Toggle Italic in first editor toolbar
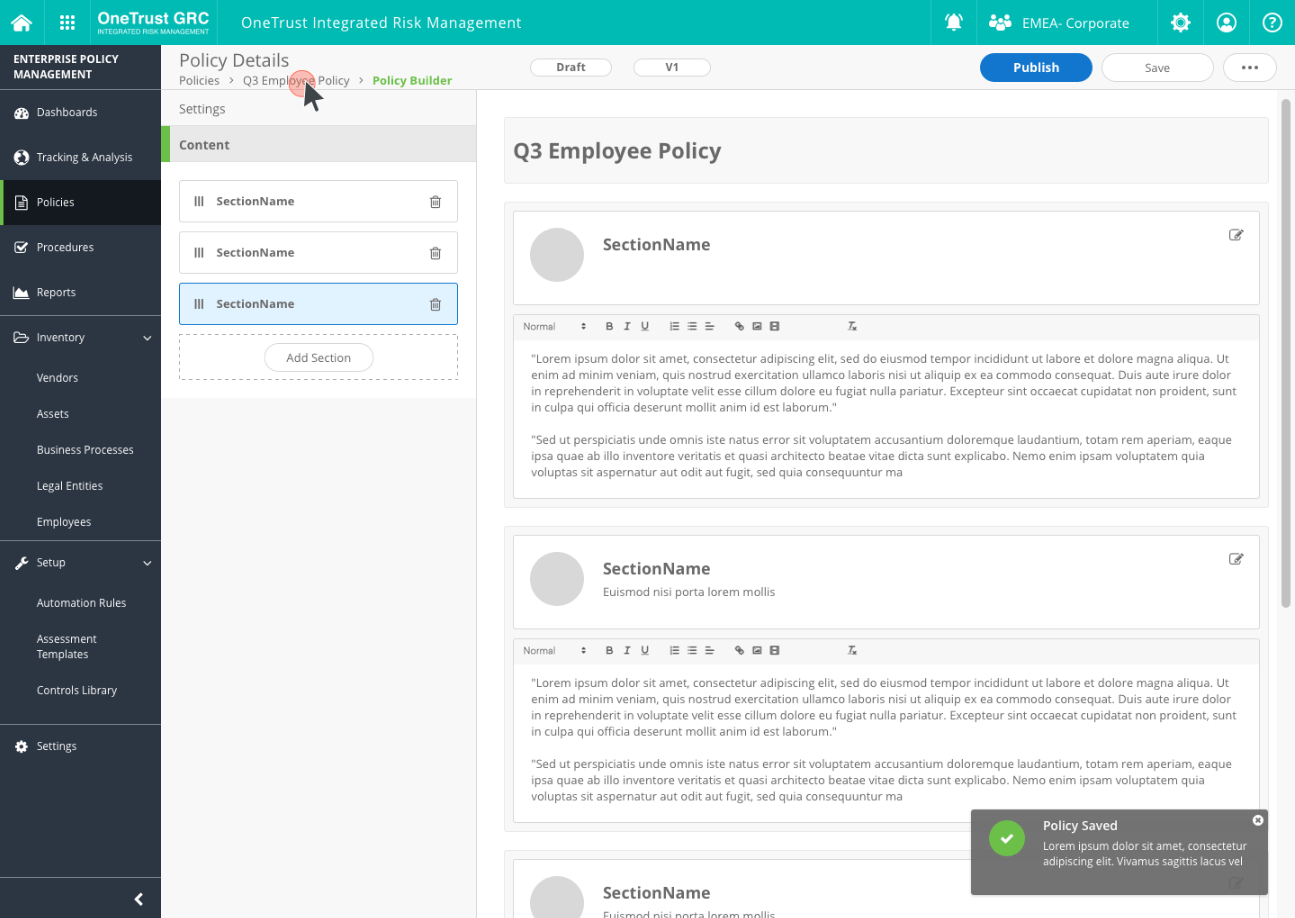Image resolution: width=1295 pixels, height=918 pixels. [627, 327]
